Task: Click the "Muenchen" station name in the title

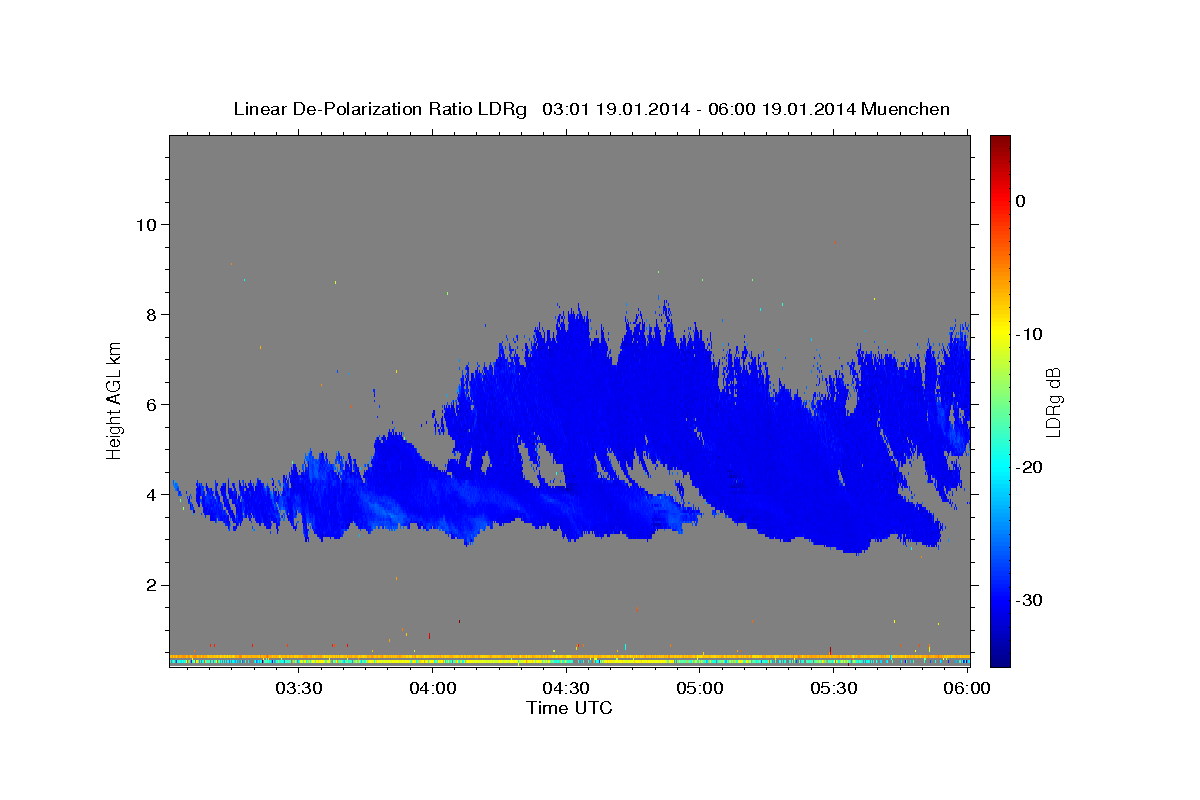Action: [905, 109]
